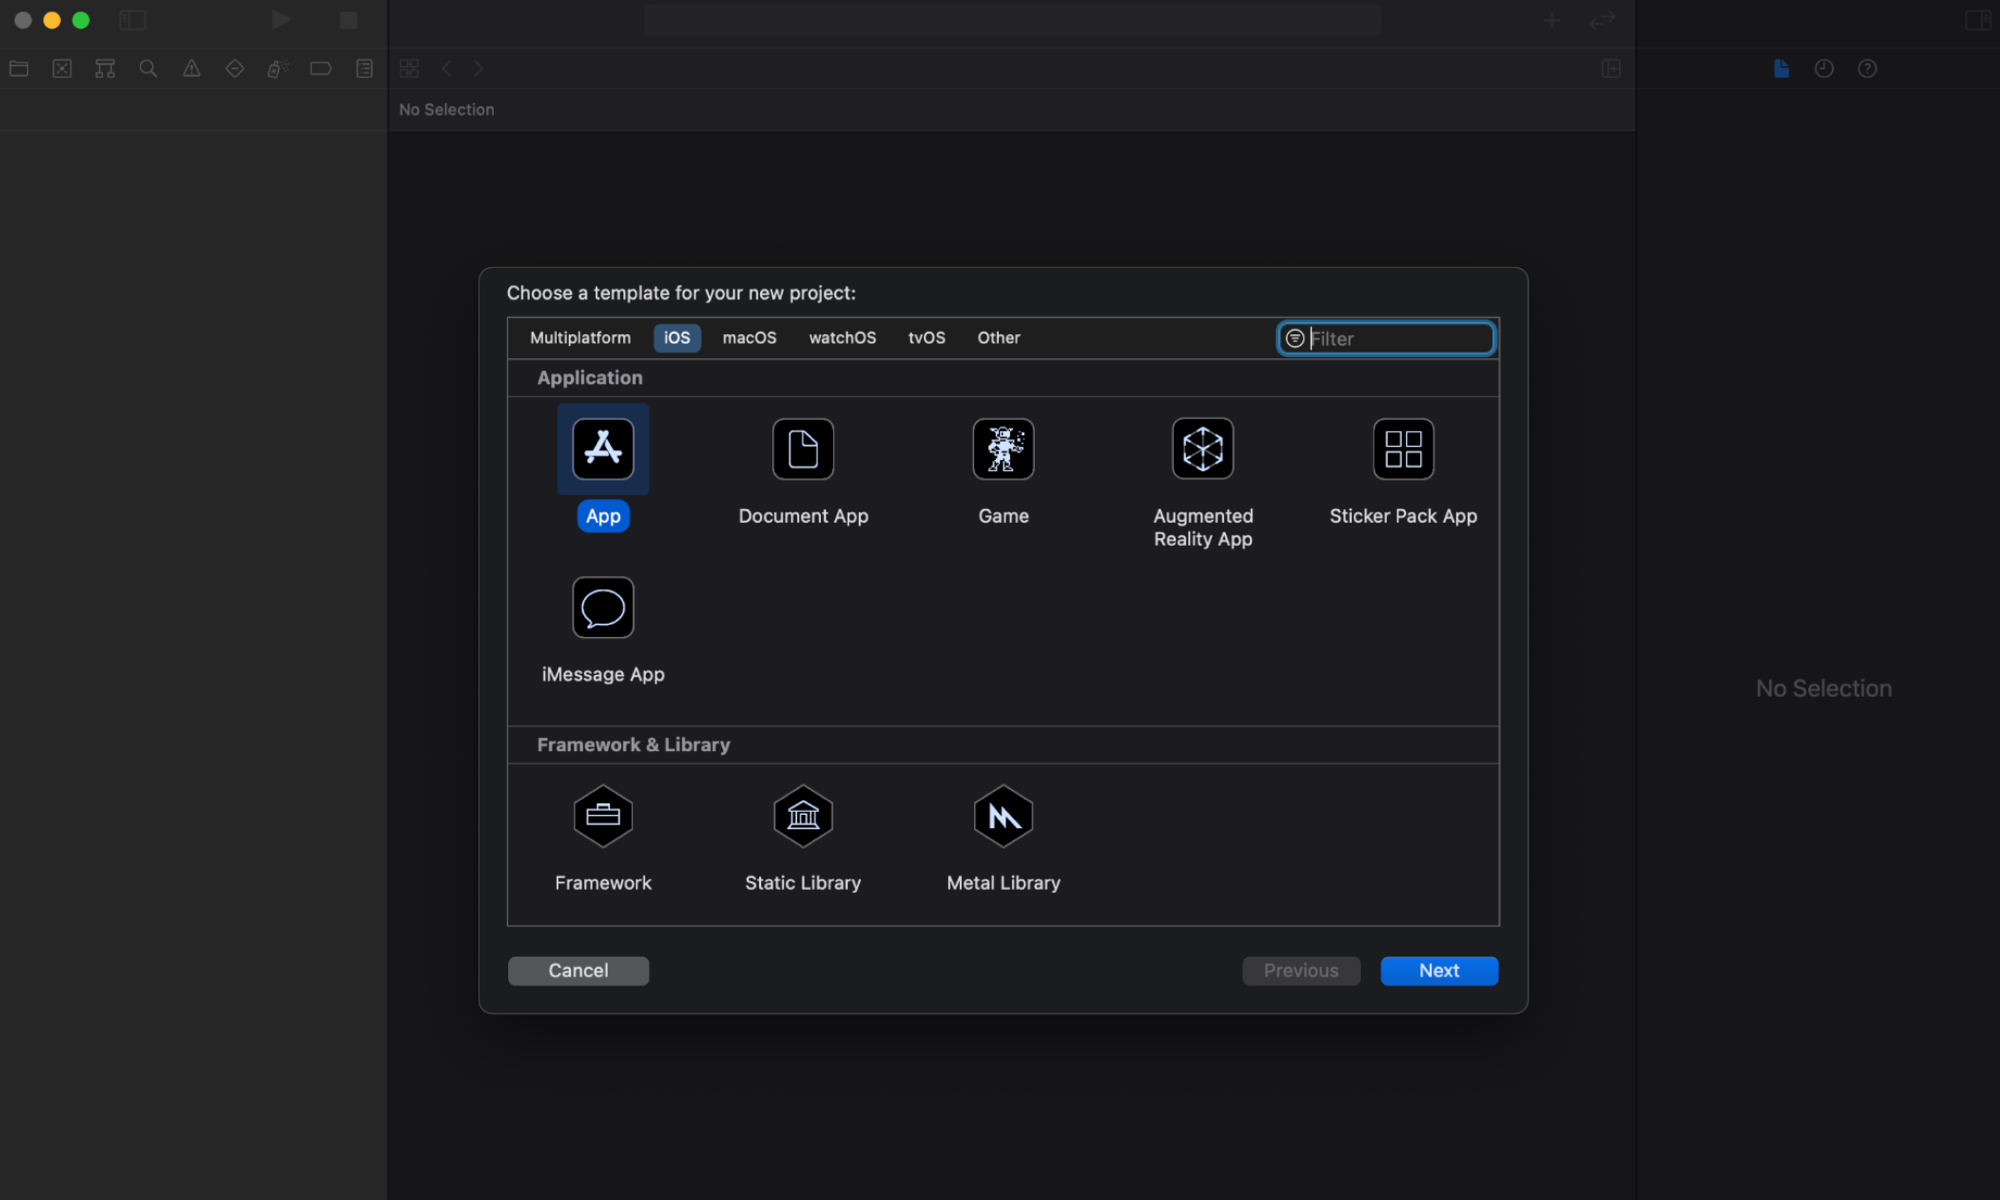This screenshot has height=1200, width=2000.
Task: Toggle the navigator sidebar
Action: pos(132,20)
